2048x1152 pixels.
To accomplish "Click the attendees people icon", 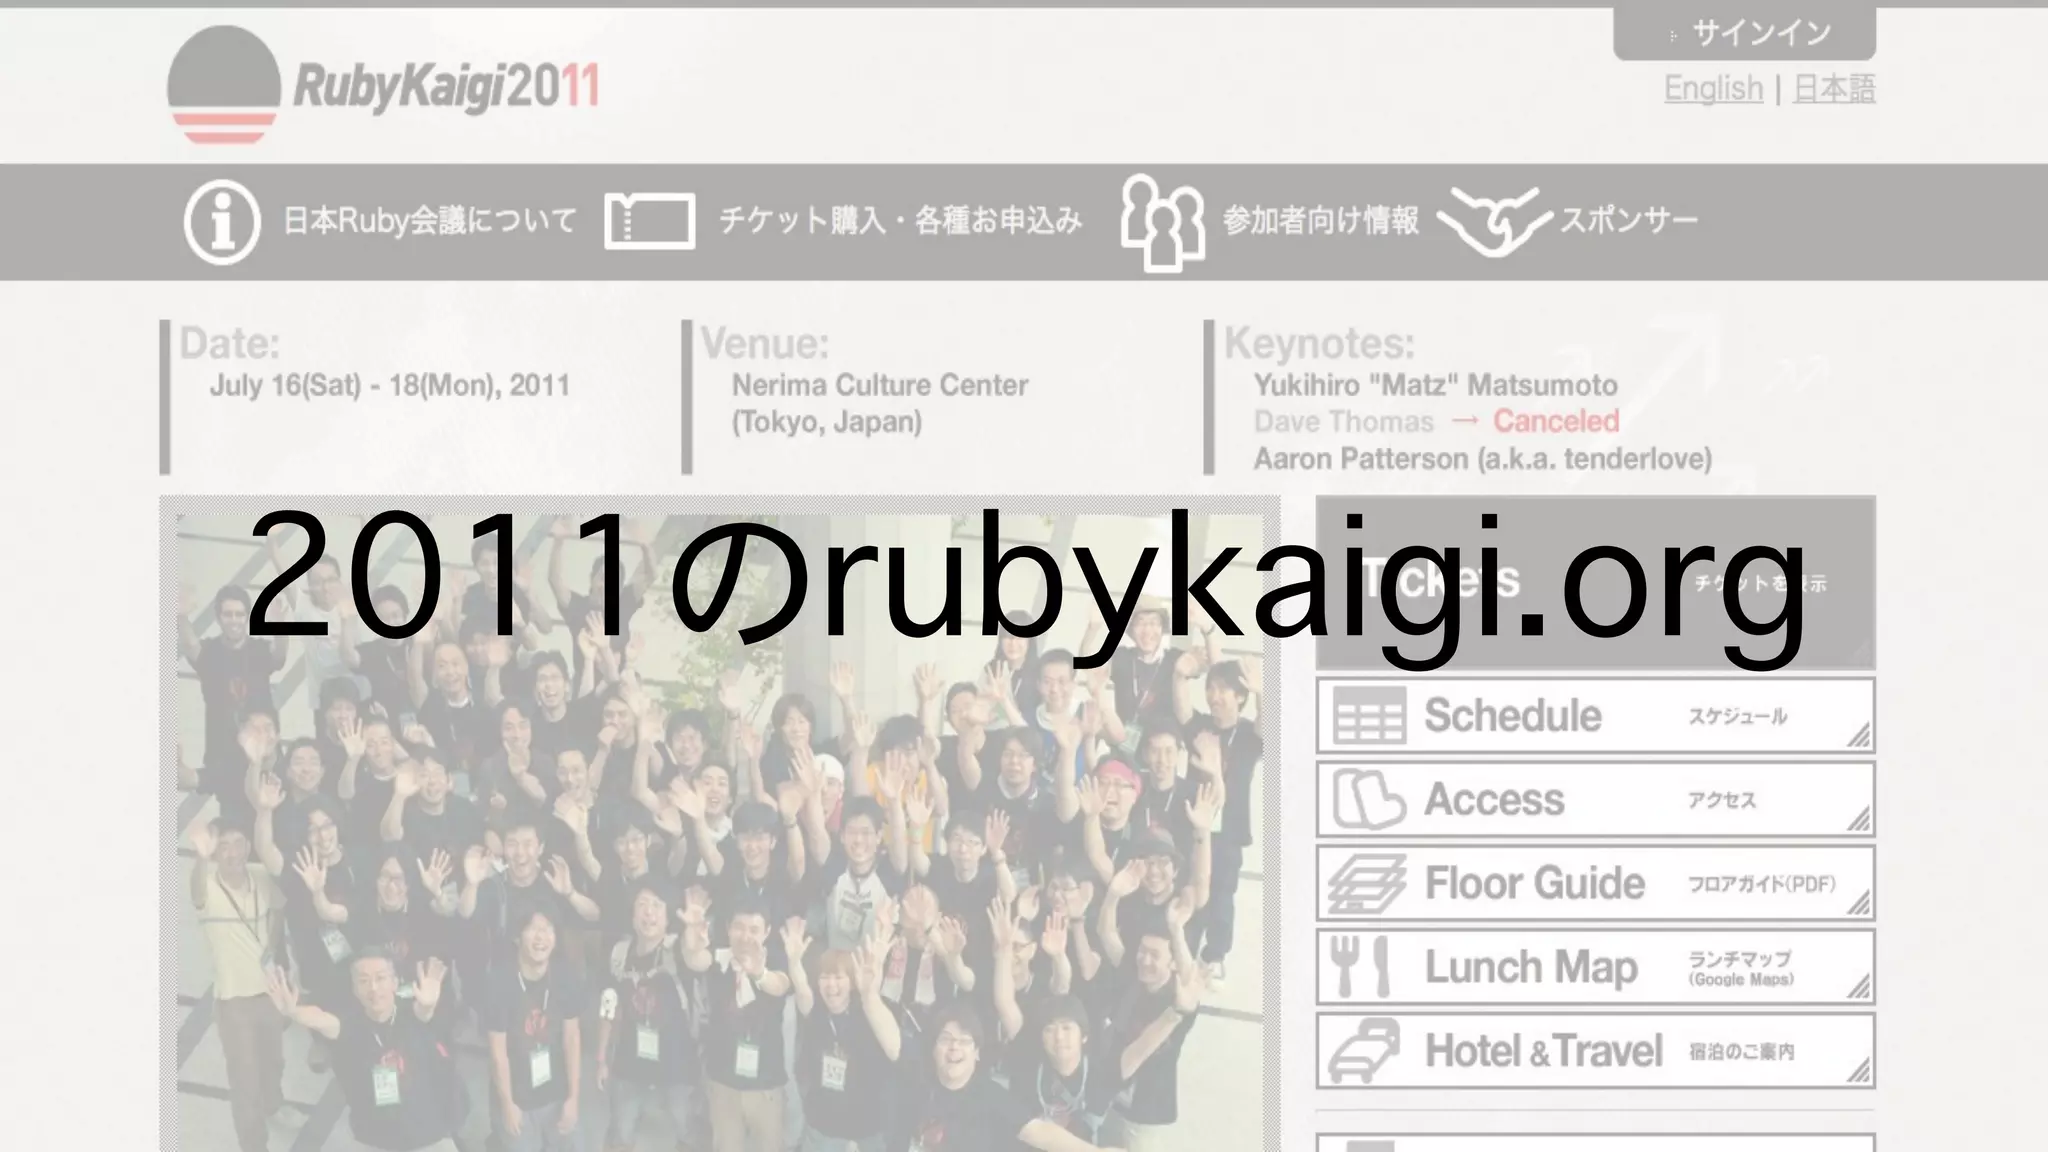I will point(1162,223).
